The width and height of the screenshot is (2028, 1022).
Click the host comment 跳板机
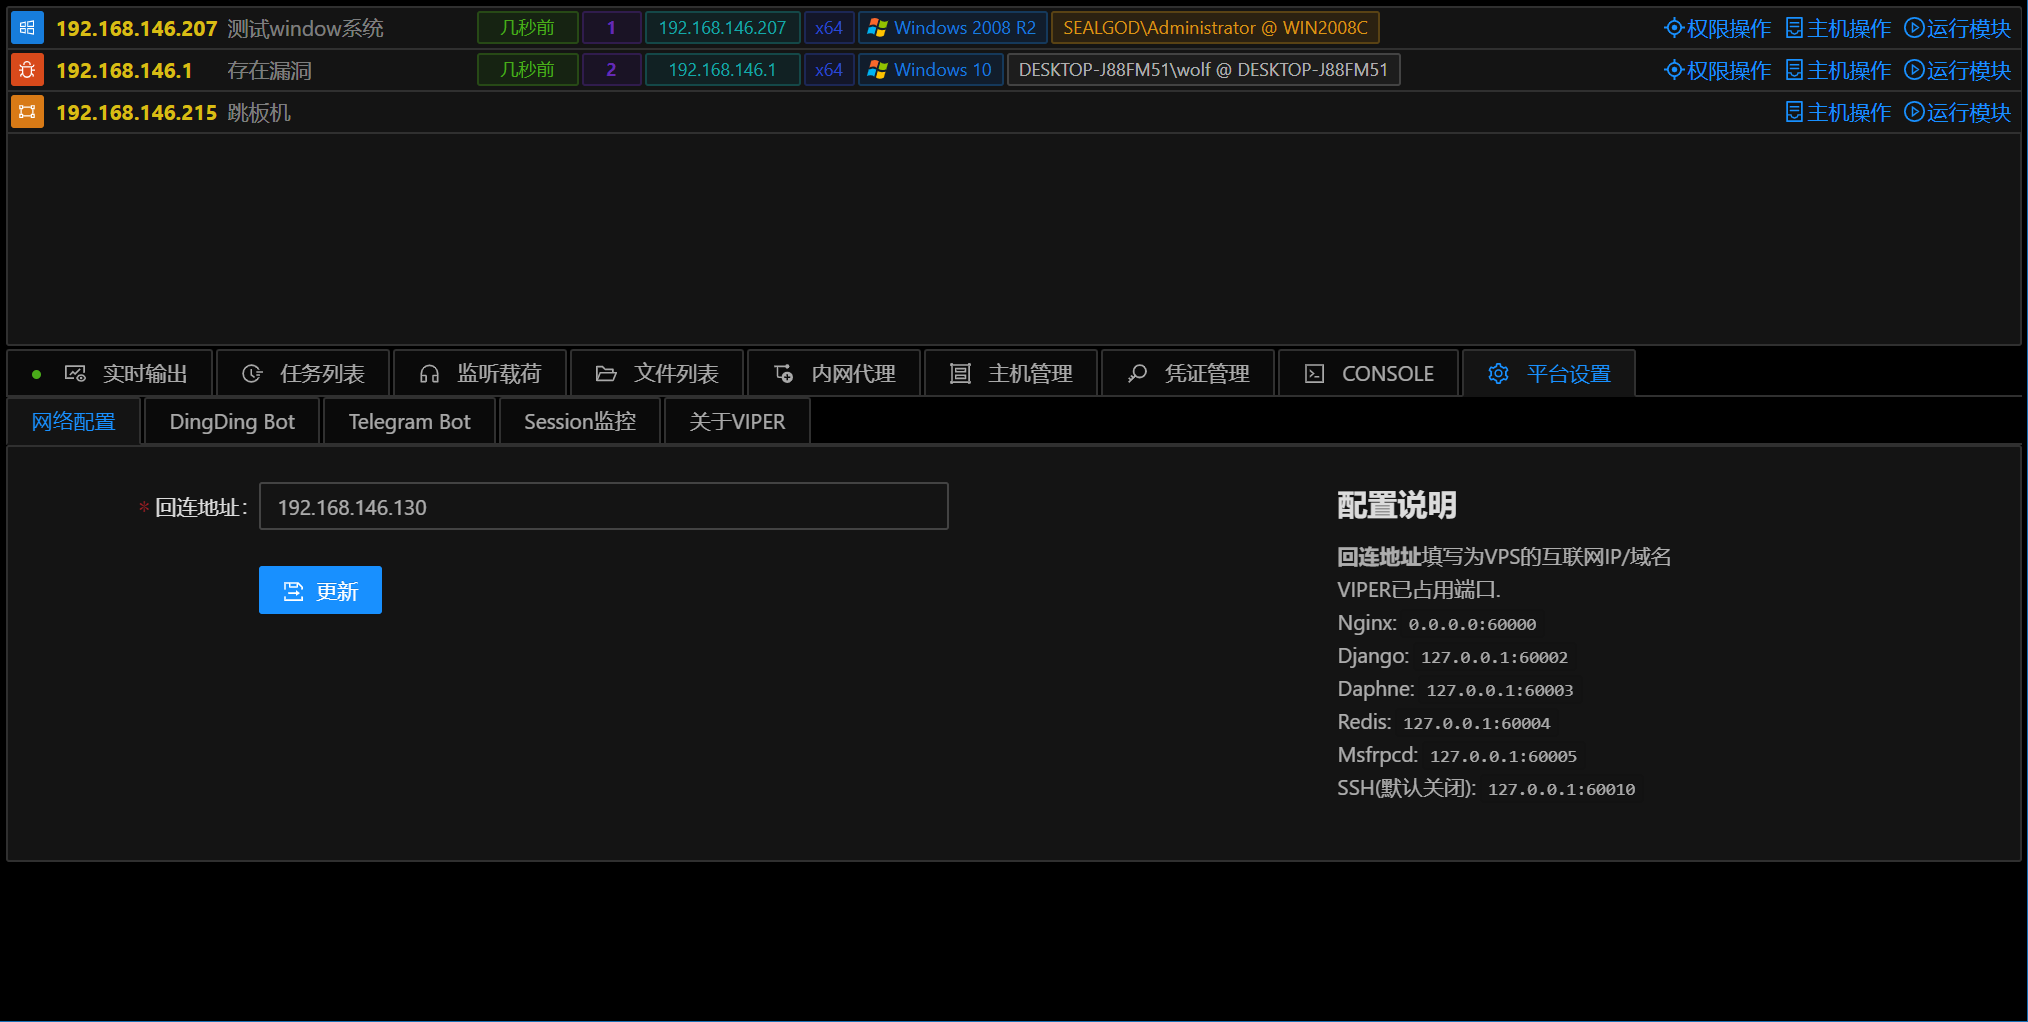[259, 112]
